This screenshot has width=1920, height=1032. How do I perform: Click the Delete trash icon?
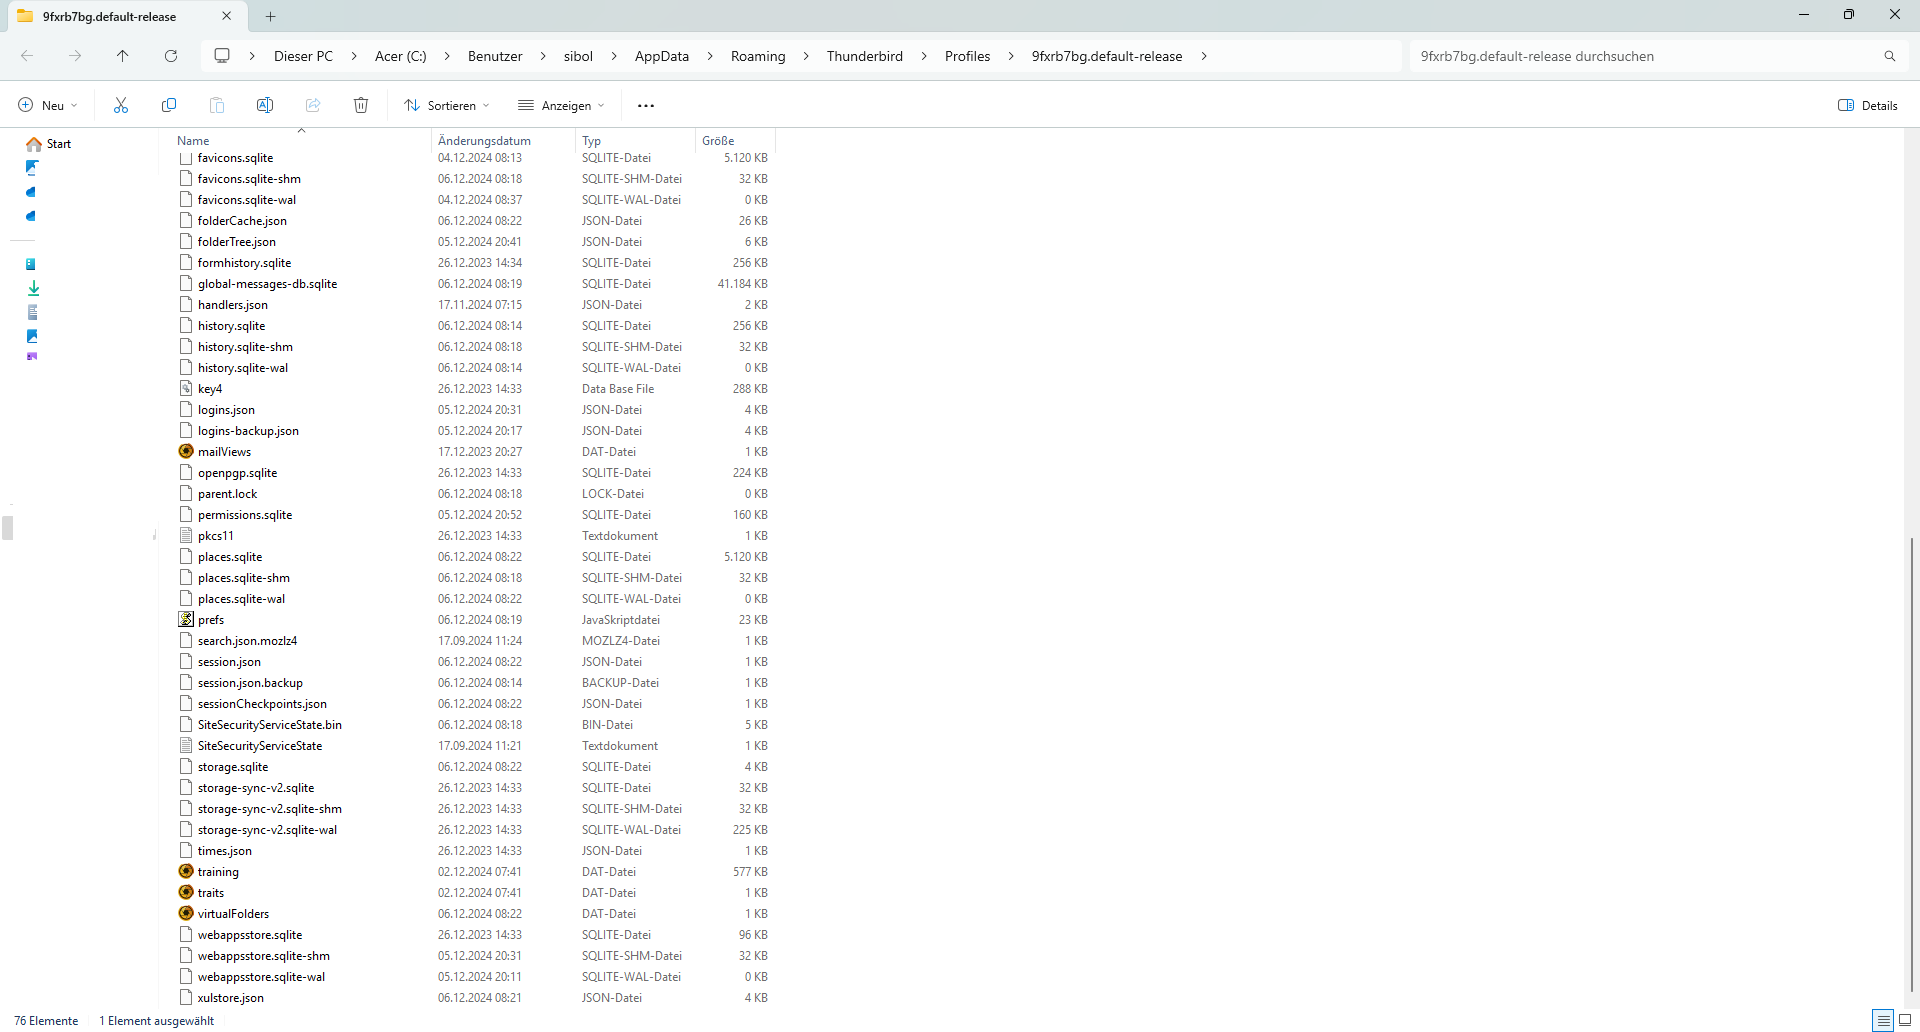pos(361,105)
